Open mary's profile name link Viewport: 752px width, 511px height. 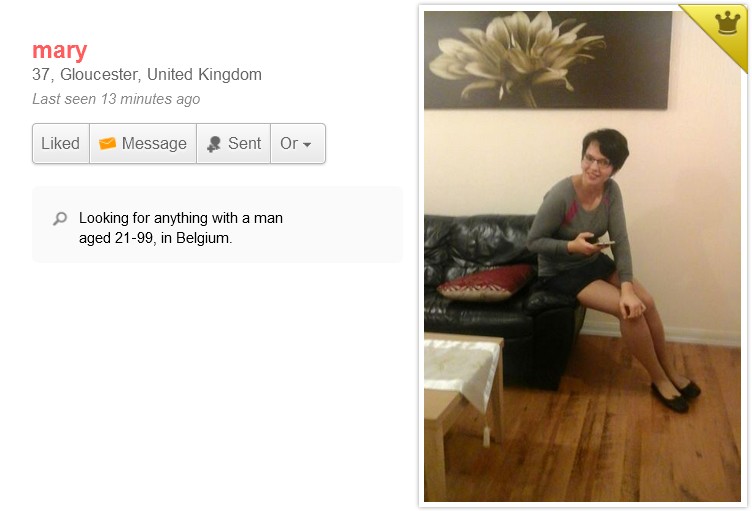(59, 50)
